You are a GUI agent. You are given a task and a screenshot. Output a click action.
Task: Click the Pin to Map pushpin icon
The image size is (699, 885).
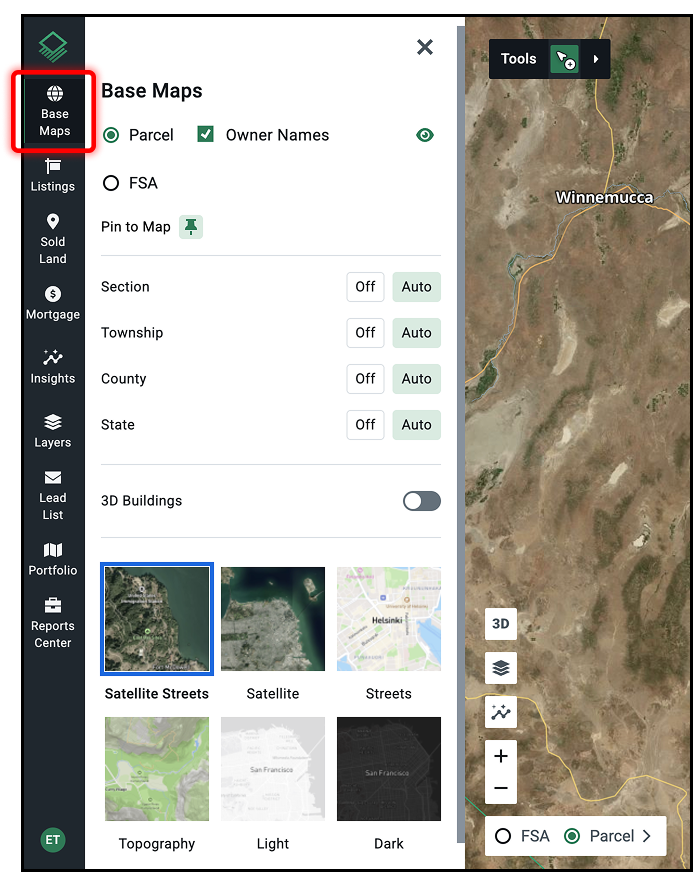tap(191, 227)
